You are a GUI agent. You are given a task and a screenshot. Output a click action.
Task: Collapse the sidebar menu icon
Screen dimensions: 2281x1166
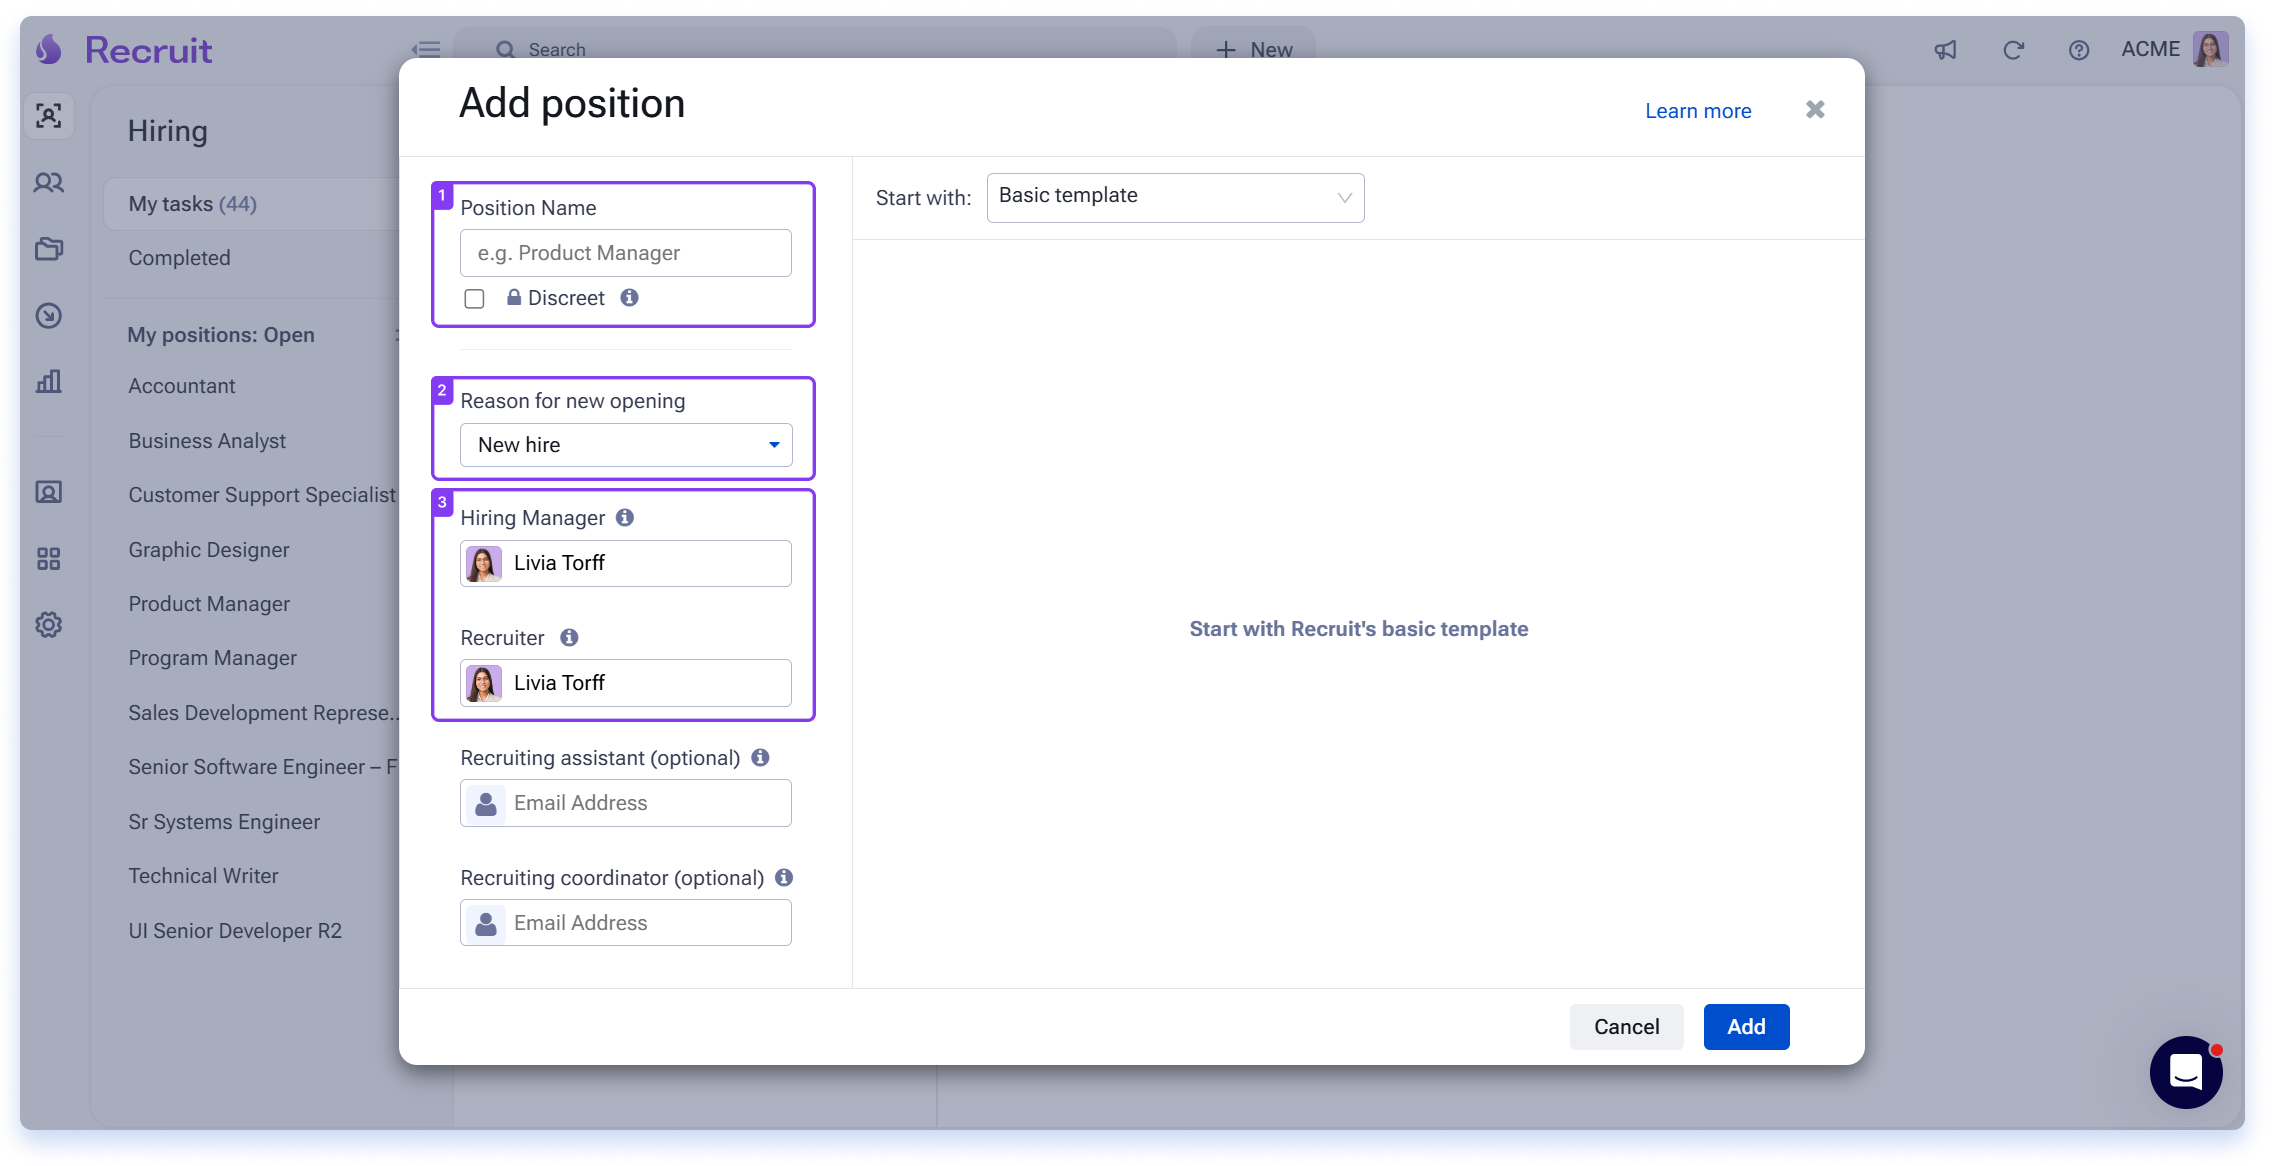[426, 49]
